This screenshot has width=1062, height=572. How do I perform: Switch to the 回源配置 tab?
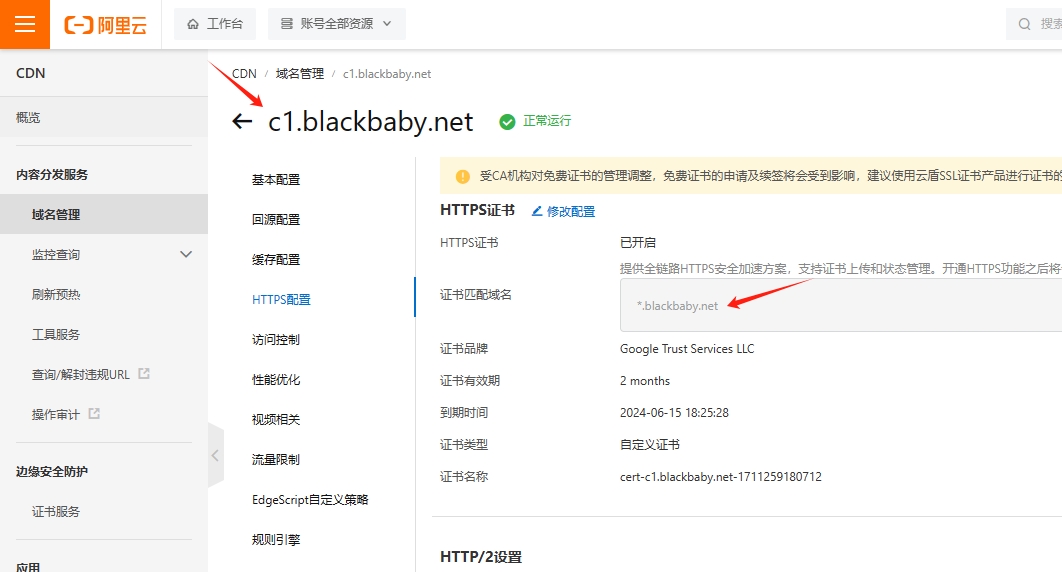[x=276, y=220]
